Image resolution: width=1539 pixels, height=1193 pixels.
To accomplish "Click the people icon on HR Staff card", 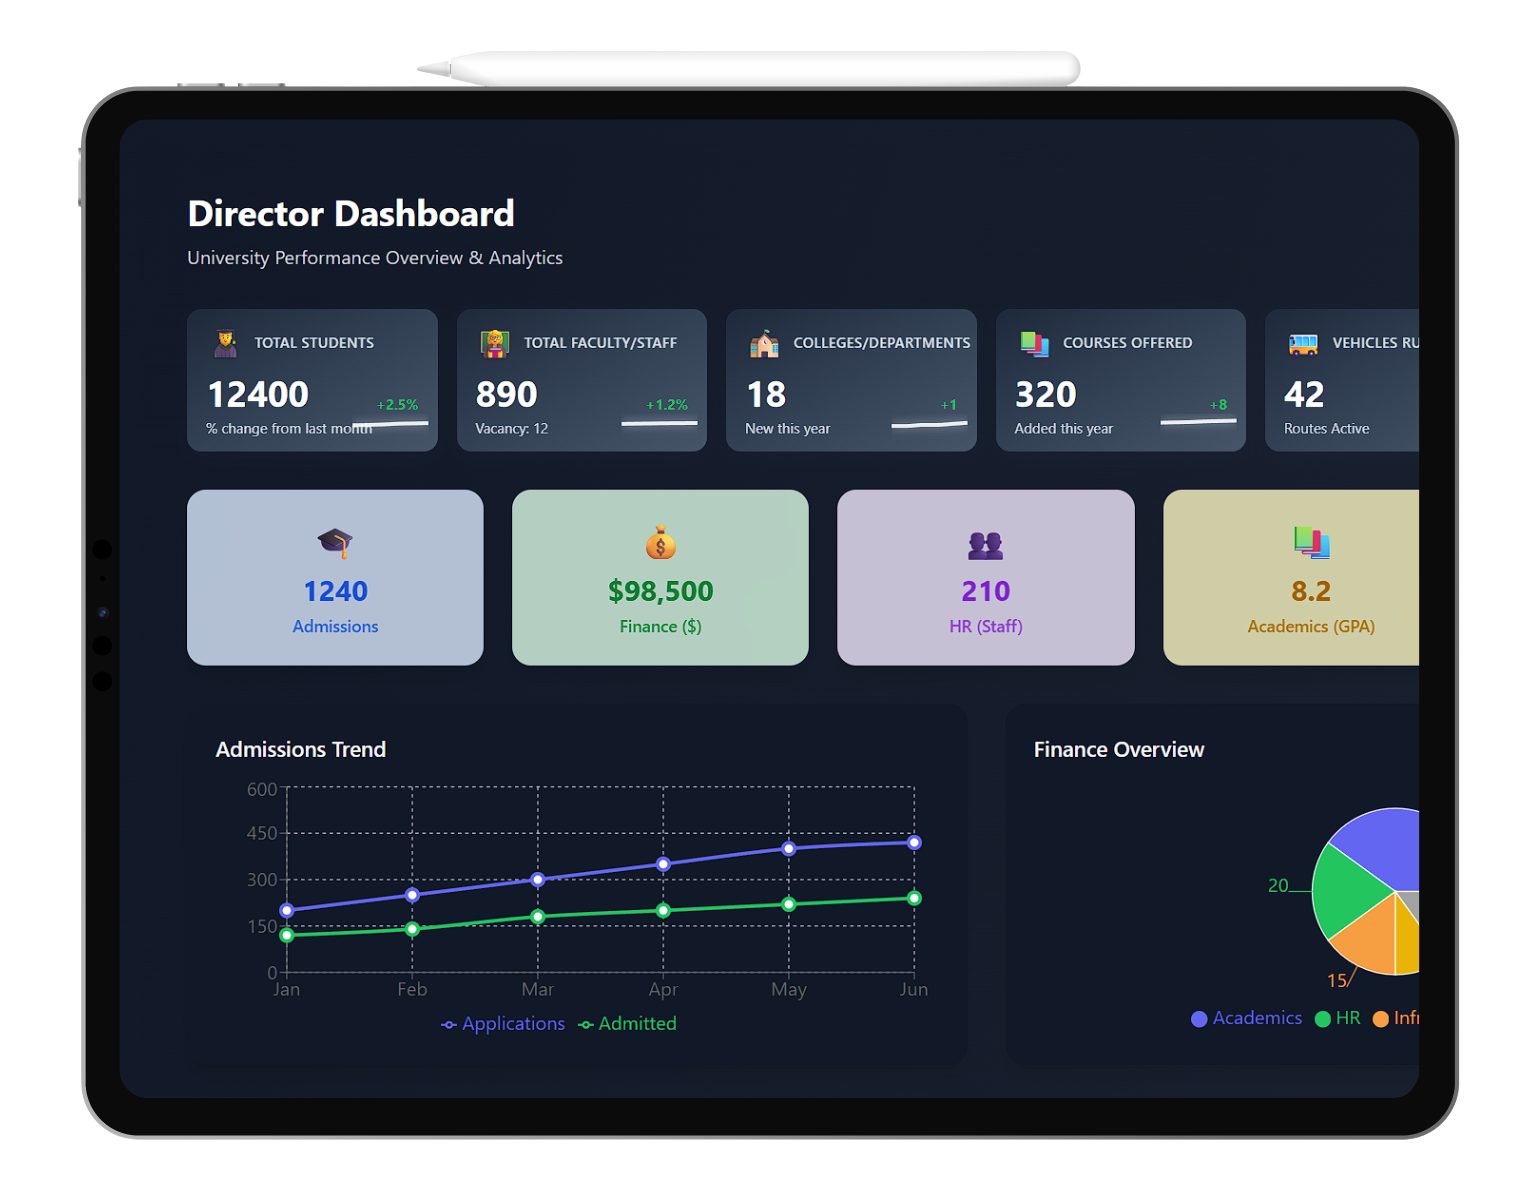I will pos(985,544).
